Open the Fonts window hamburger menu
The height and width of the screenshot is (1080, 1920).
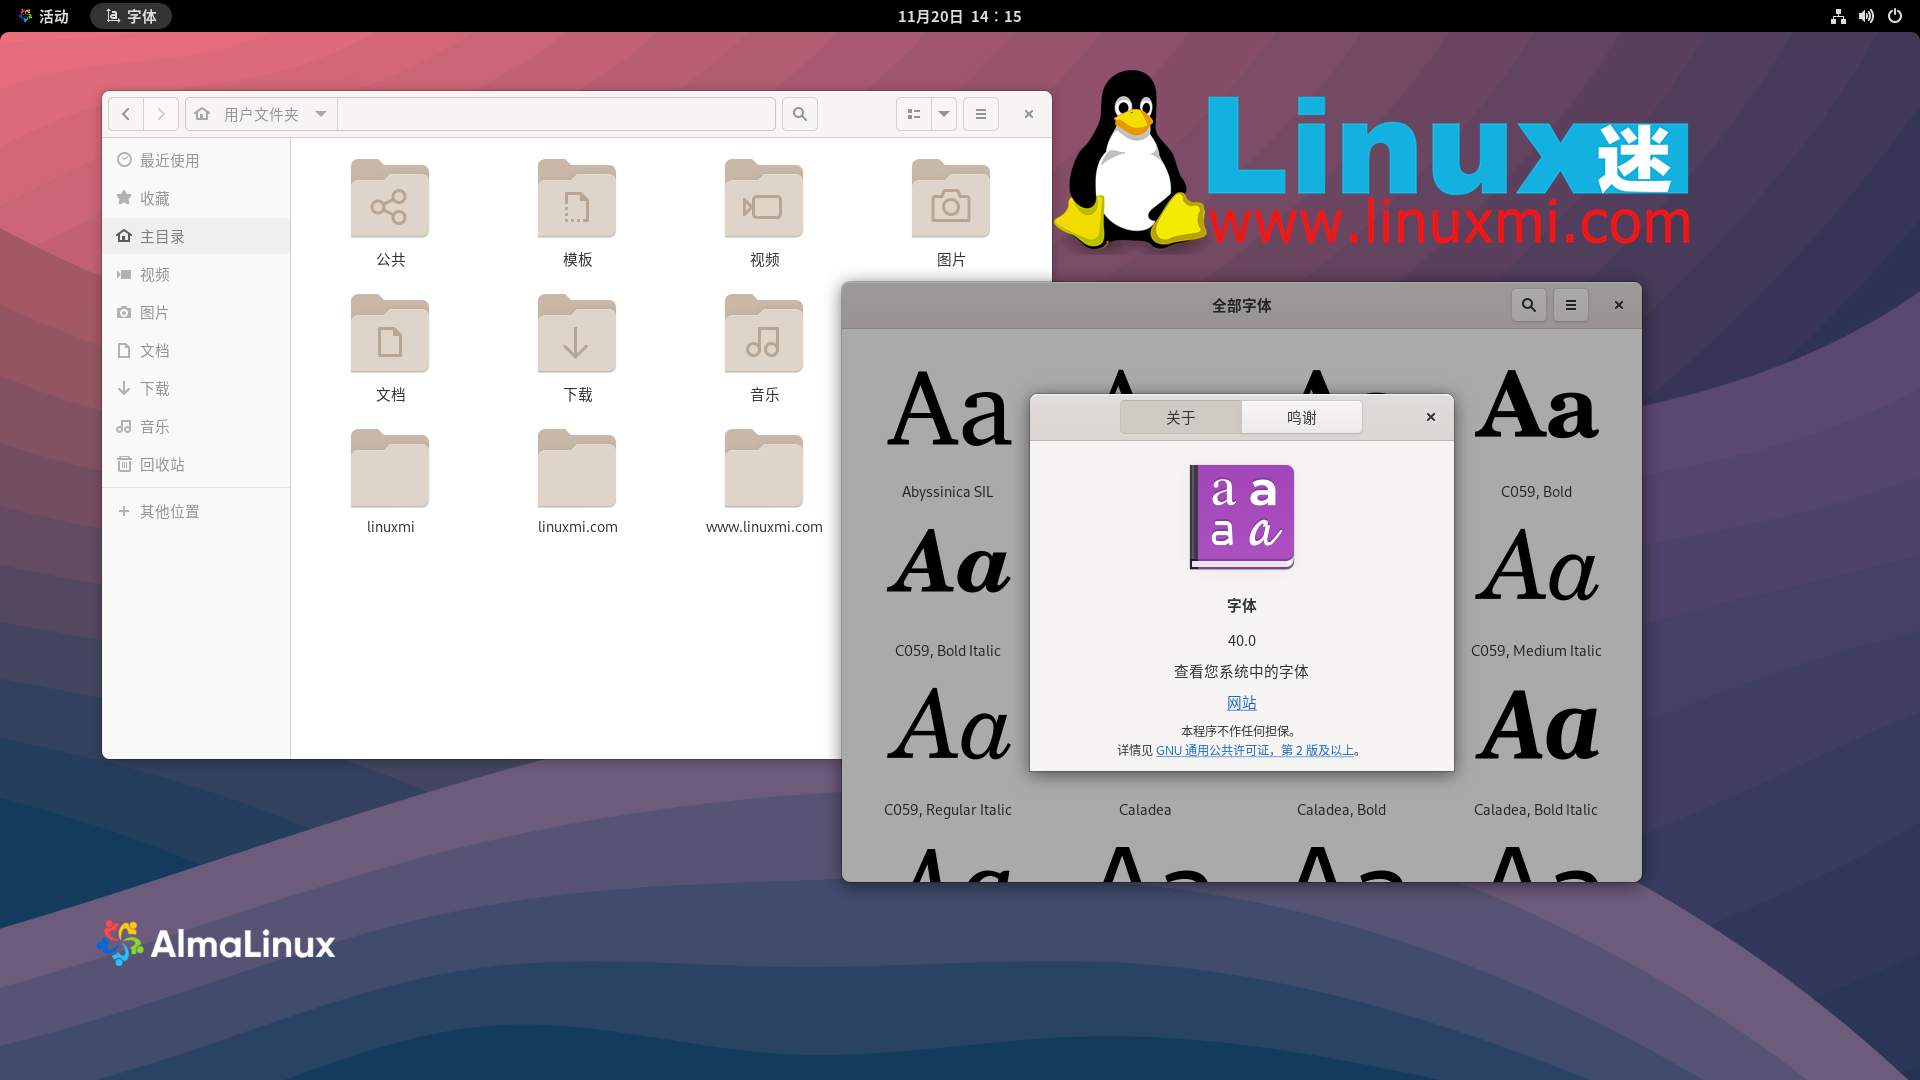click(1571, 305)
